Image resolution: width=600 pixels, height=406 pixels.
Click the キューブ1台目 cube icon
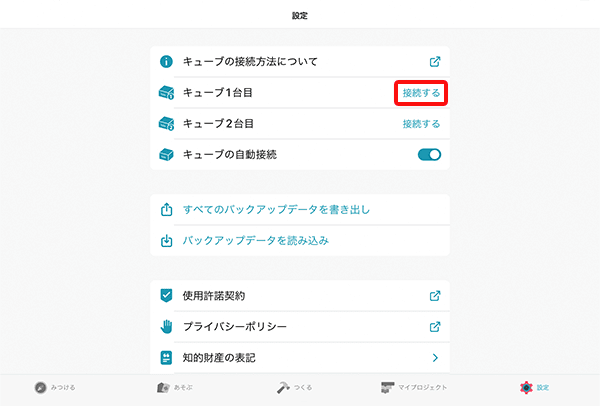[x=167, y=93]
